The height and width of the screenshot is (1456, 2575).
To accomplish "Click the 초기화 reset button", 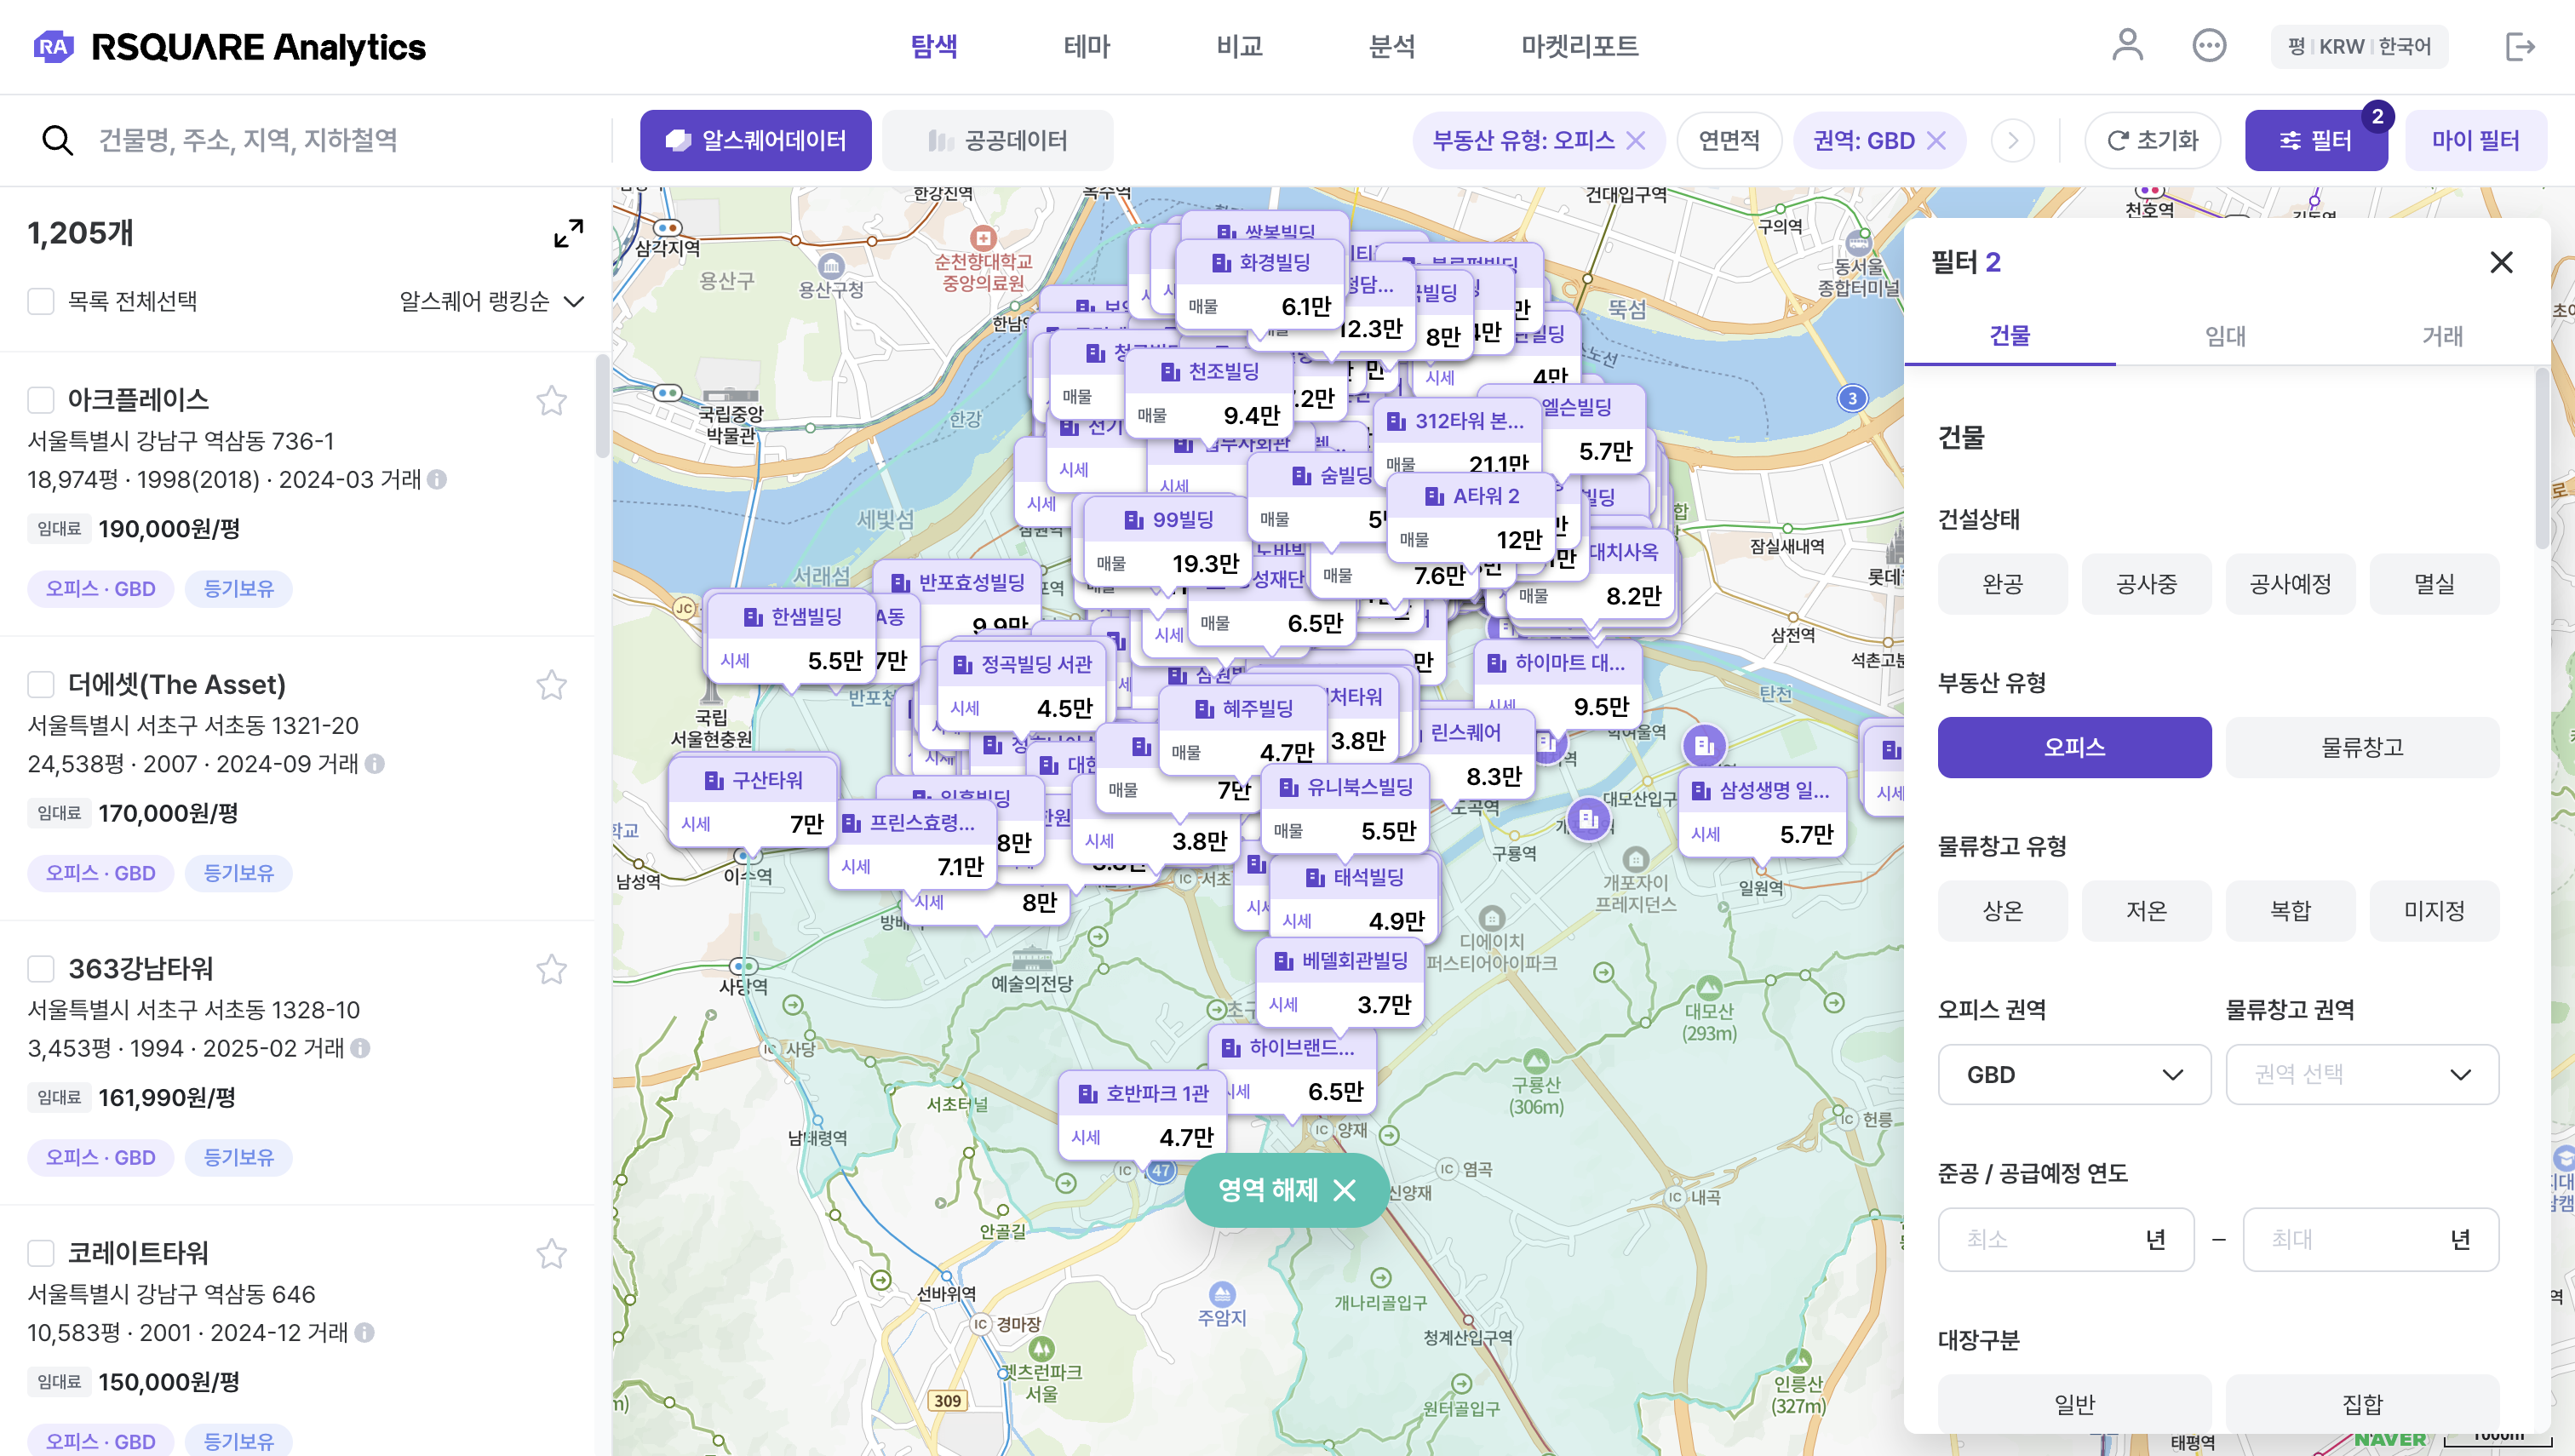I will pos(2152,141).
